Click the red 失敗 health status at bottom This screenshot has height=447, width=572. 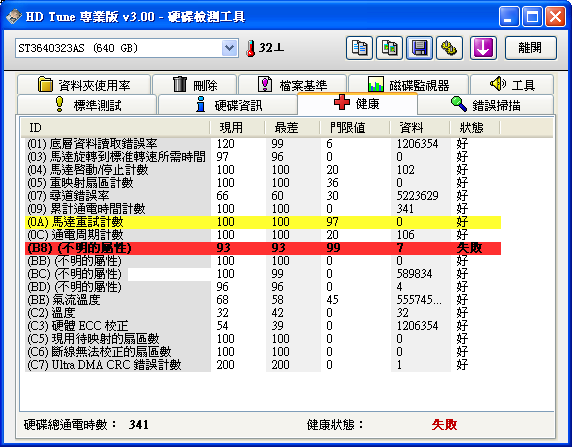coord(444,424)
